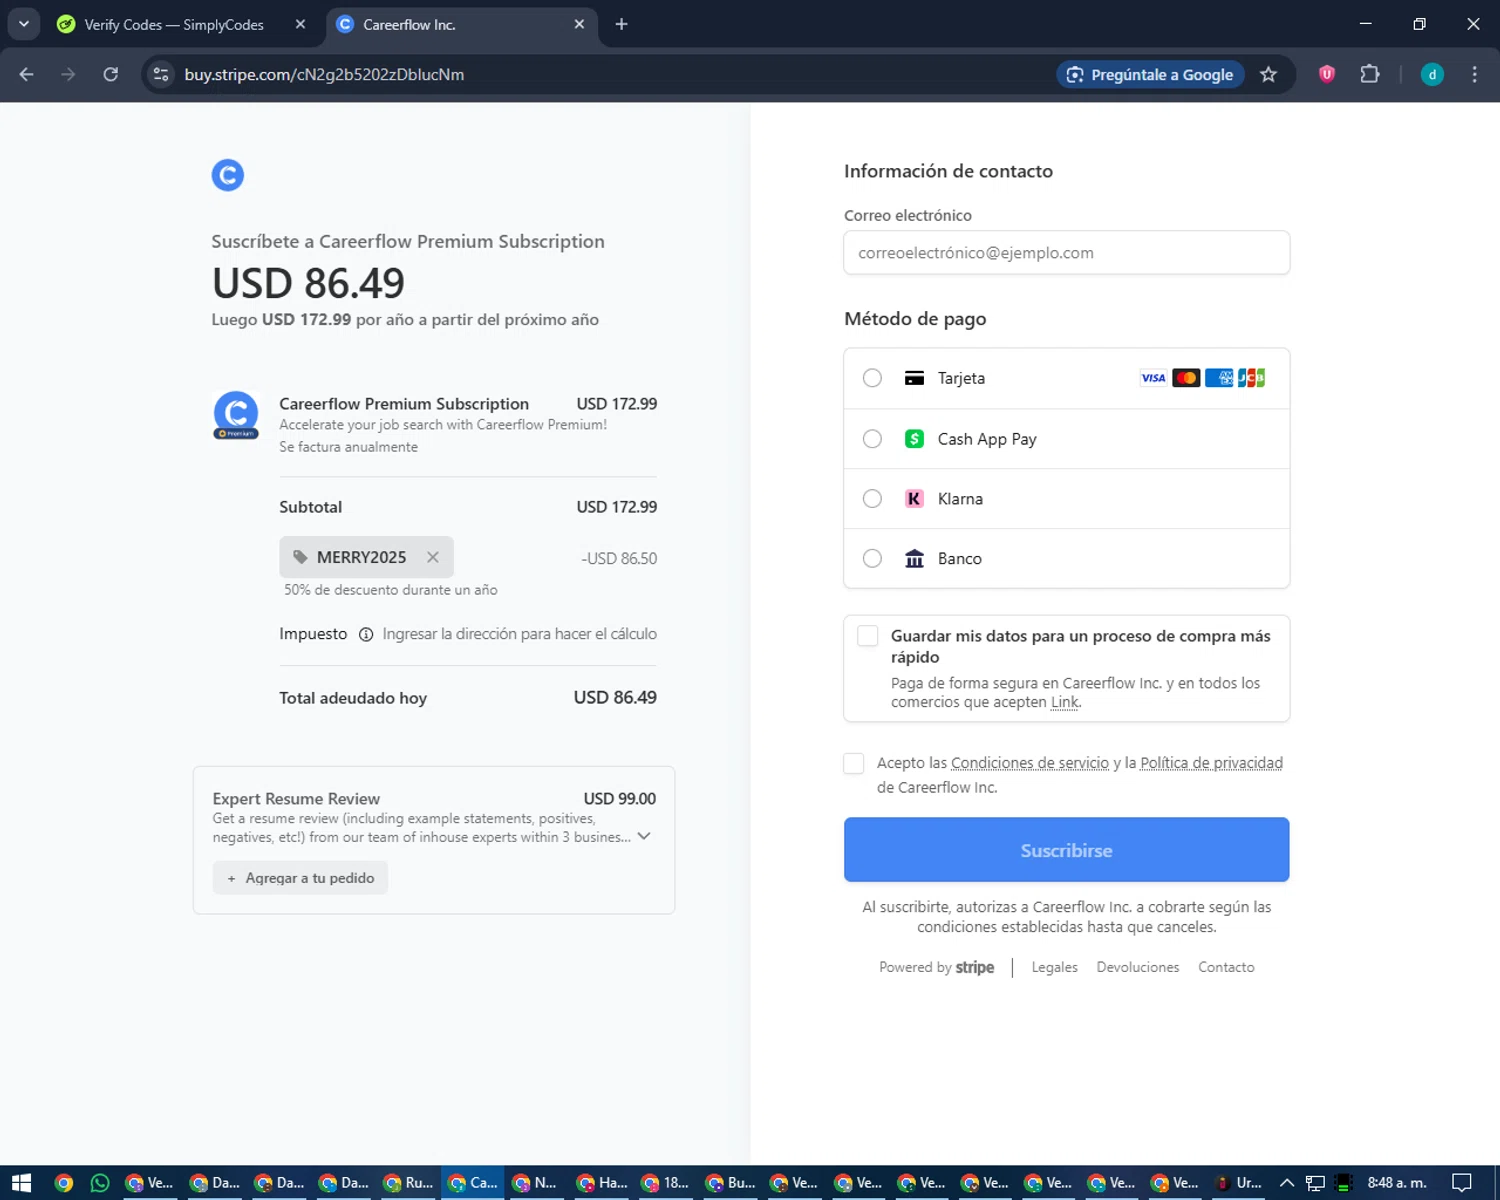1500x1200 pixels.
Task: Switch to the "18..." taskbar window
Action: click(666, 1183)
